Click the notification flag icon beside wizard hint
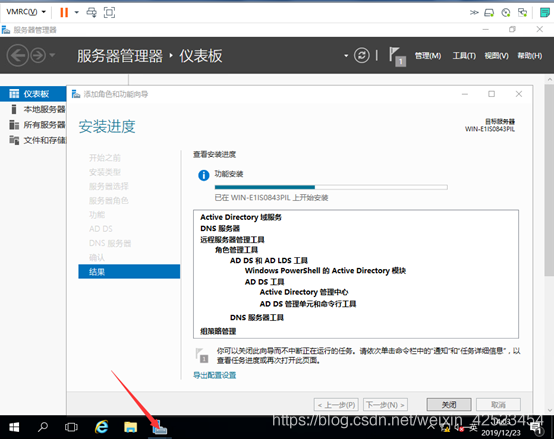 202,356
